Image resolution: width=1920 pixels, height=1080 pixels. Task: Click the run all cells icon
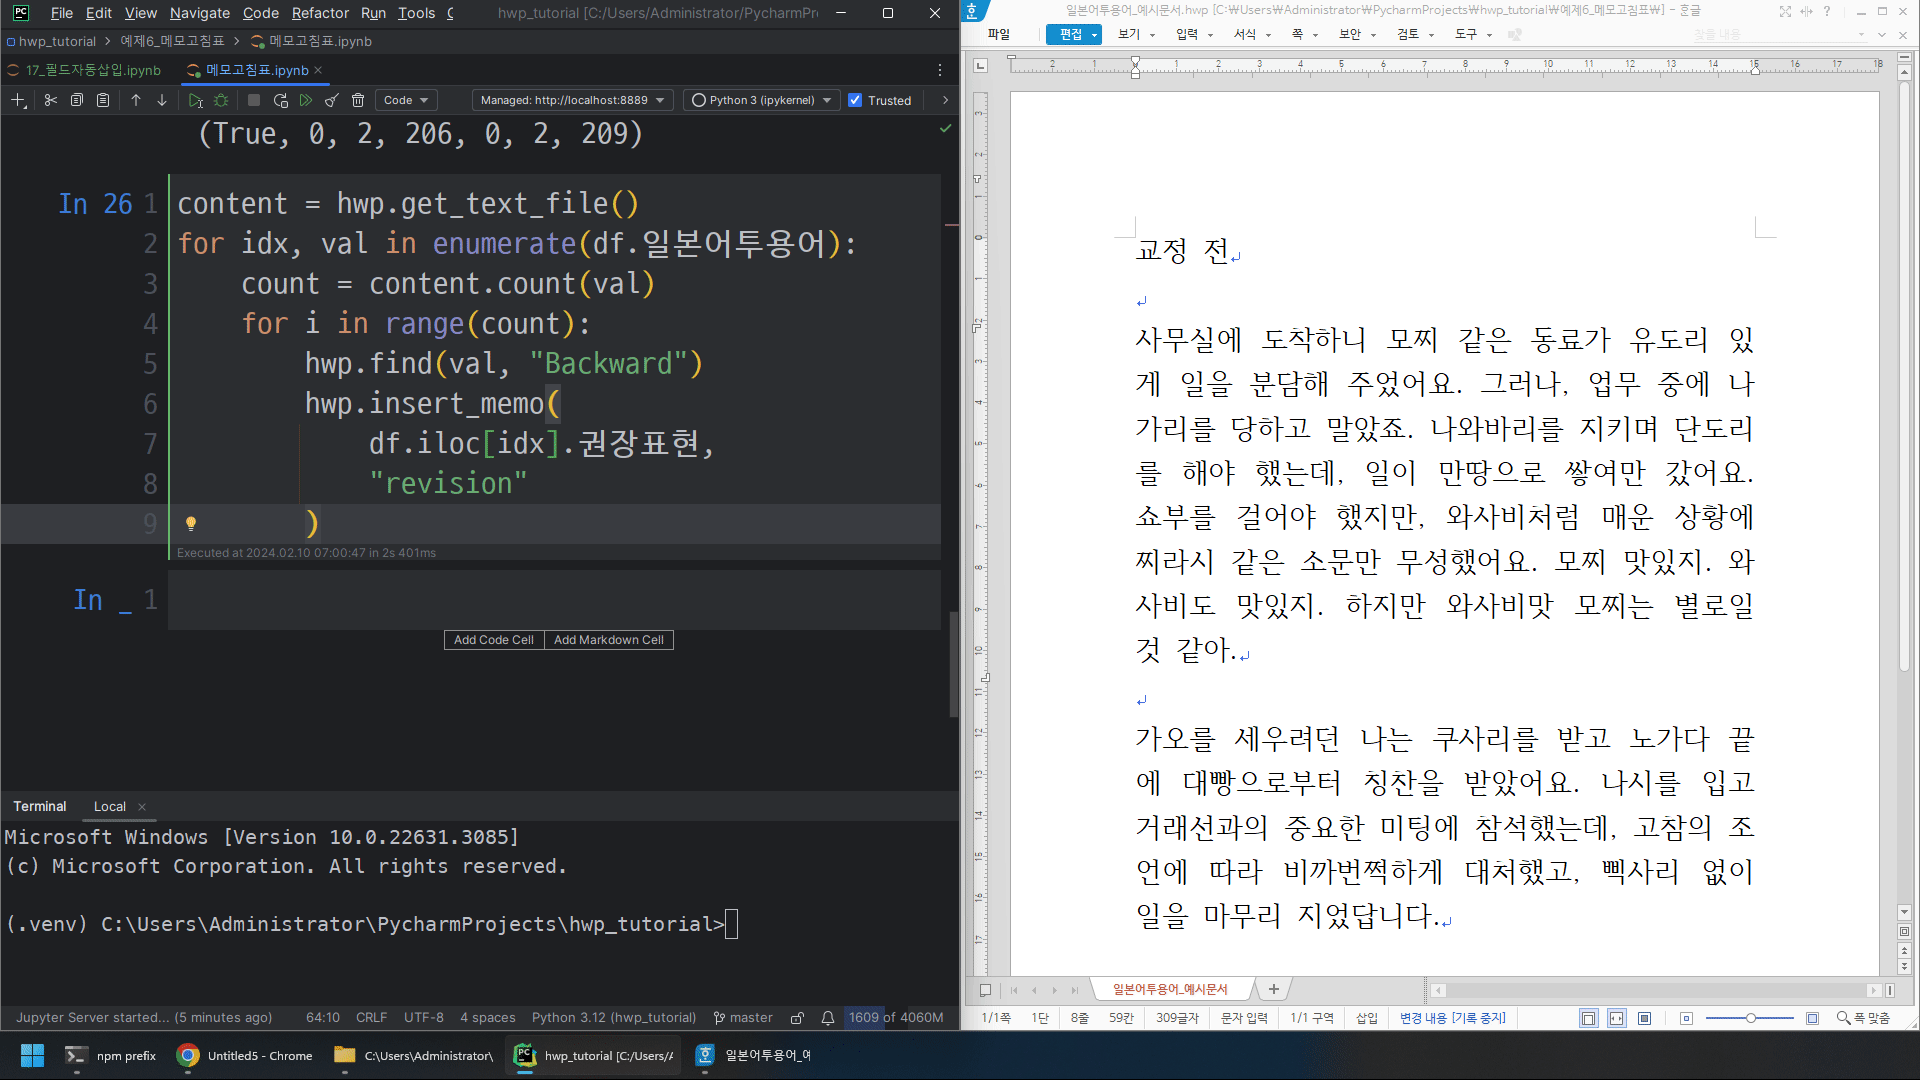click(306, 100)
